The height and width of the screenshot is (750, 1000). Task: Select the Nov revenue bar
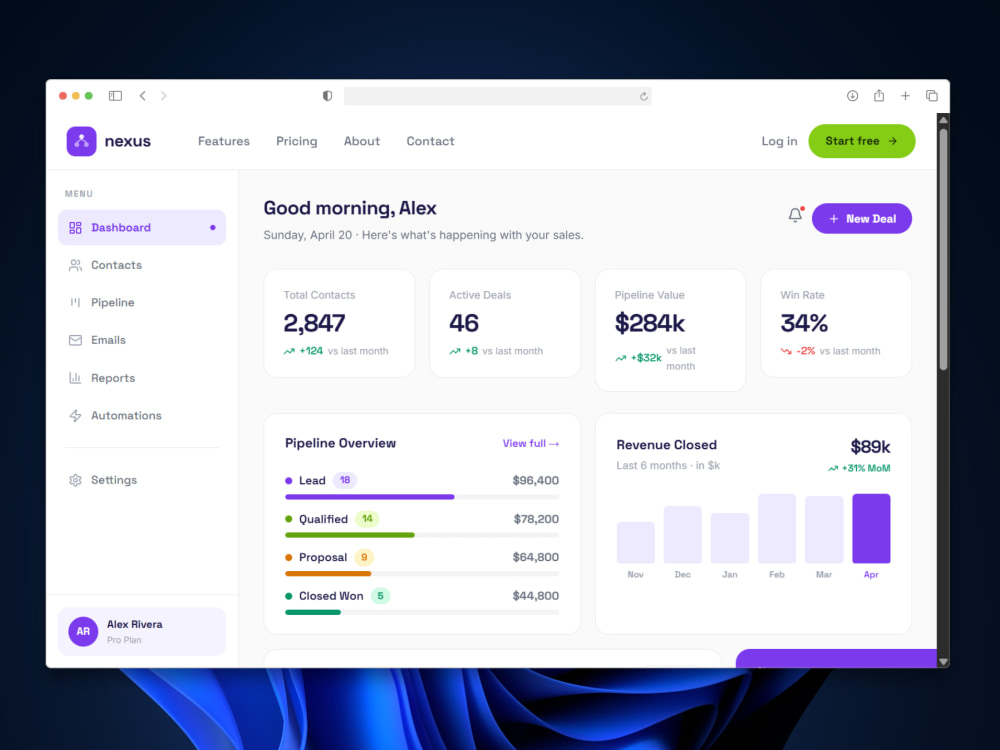click(635, 543)
